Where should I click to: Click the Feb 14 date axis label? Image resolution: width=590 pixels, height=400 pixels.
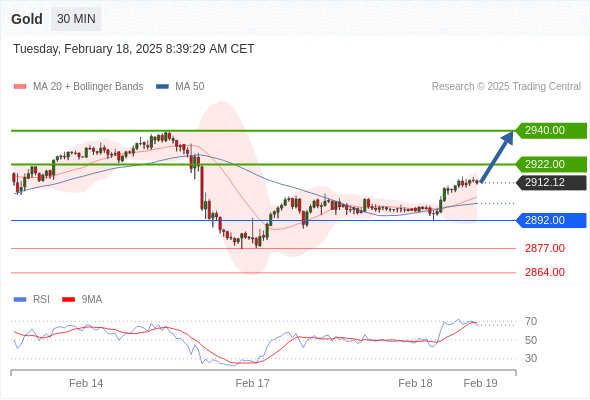pos(86,383)
